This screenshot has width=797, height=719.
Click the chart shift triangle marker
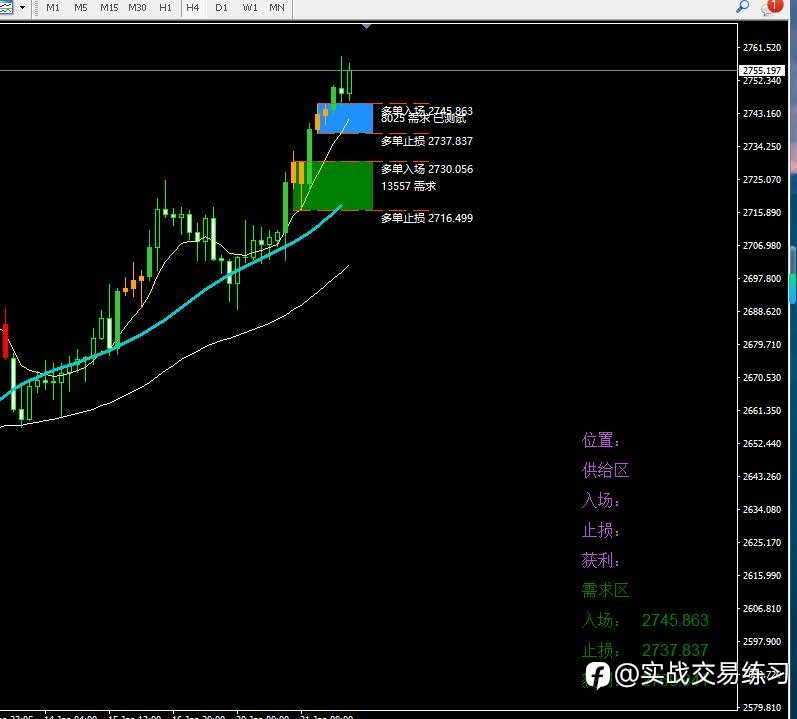click(x=366, y=26)
